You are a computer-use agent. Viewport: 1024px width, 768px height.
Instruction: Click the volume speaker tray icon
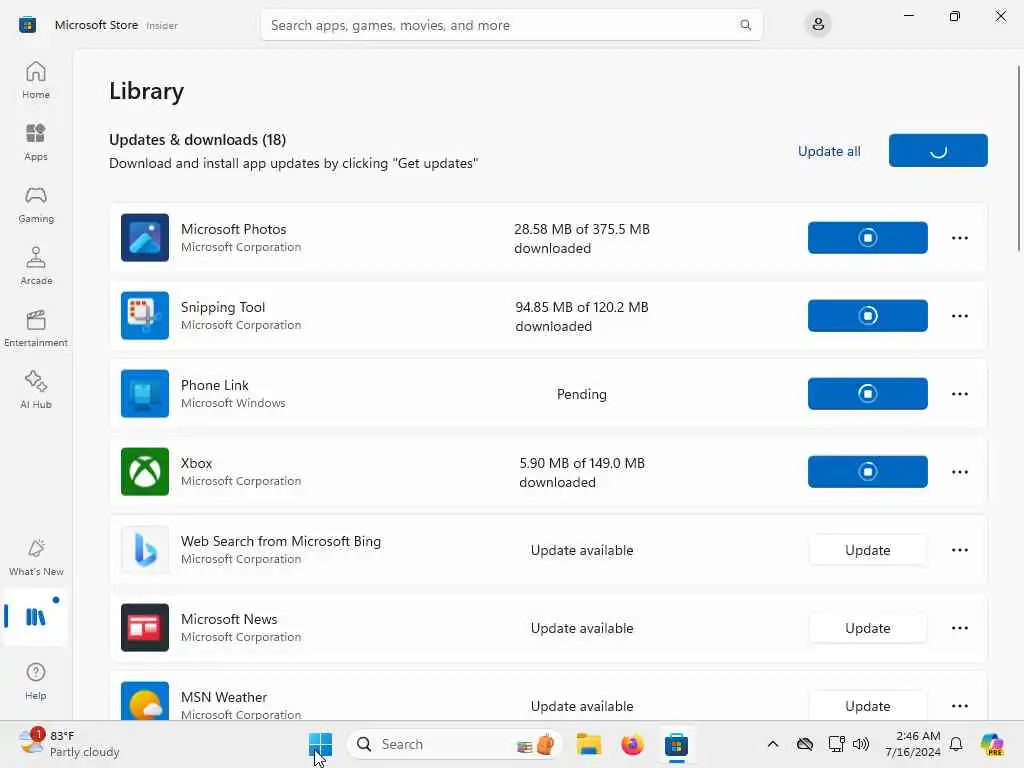(861, 744)
